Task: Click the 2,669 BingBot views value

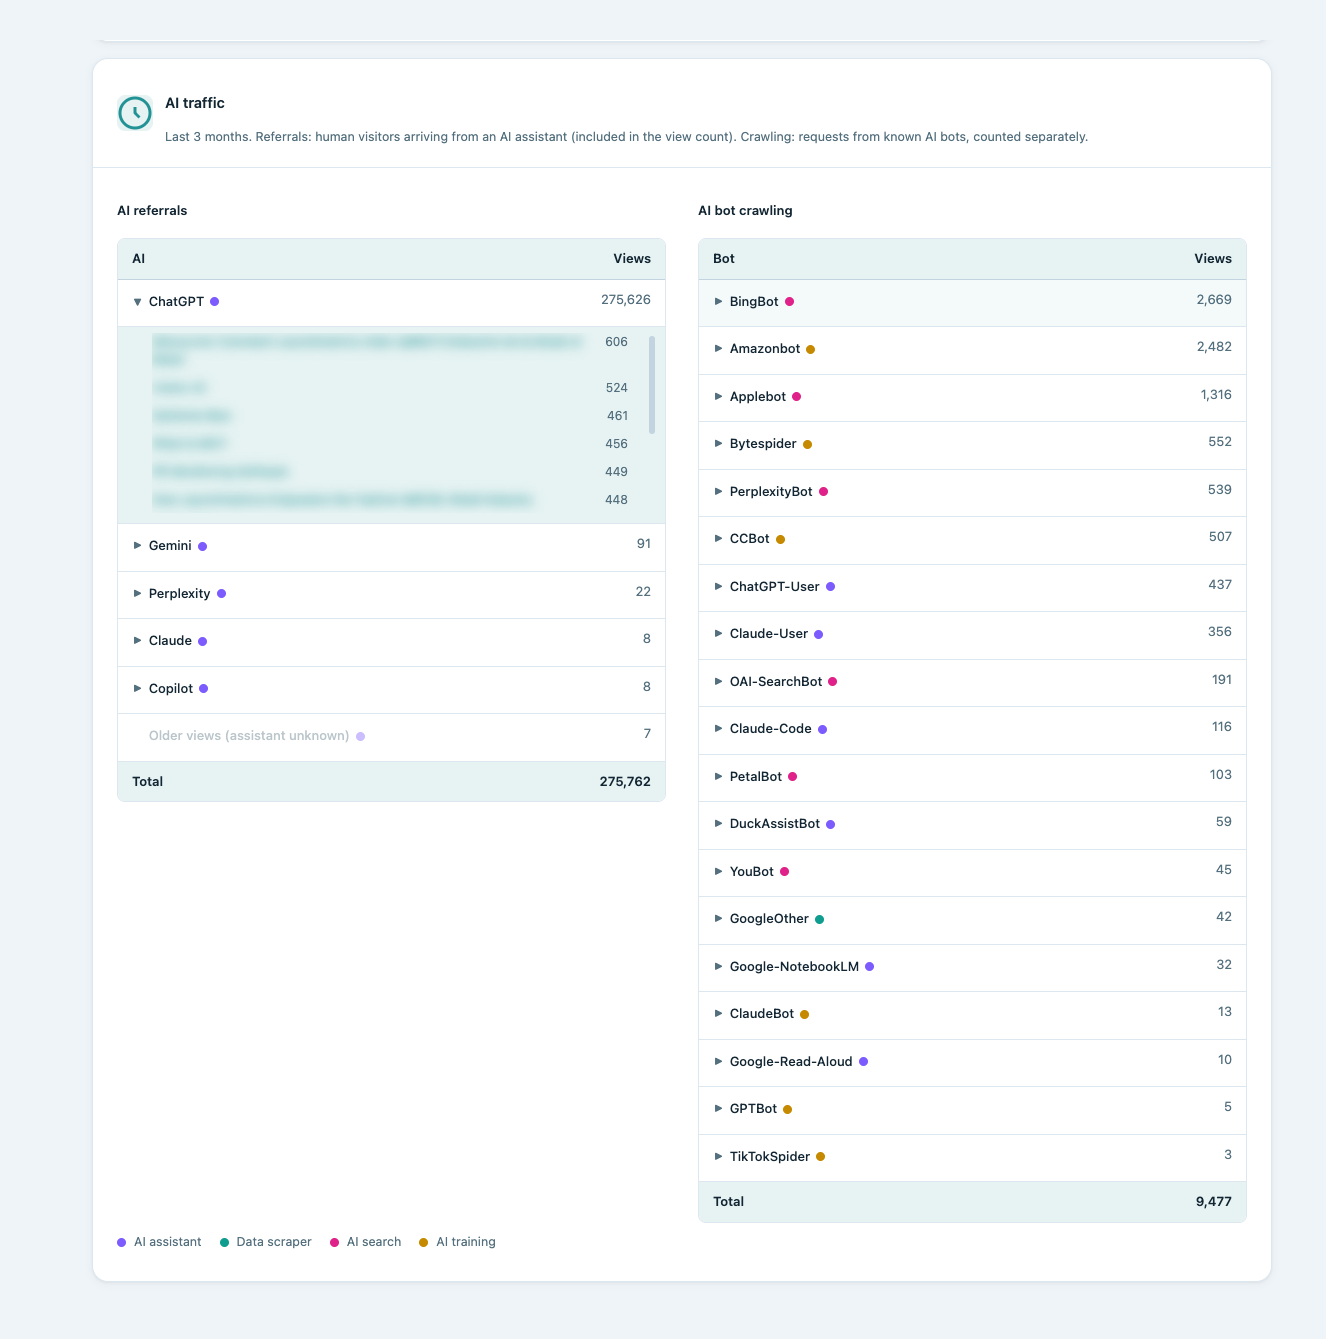Action: tap(1214, 300)
